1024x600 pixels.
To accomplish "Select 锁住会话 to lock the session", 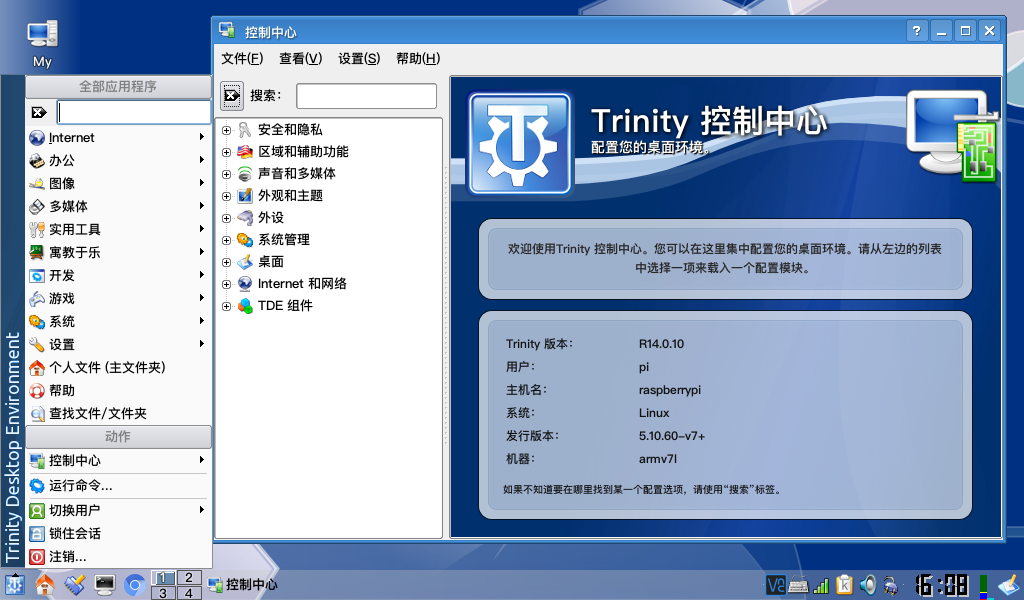I will [x=118, y=533].
